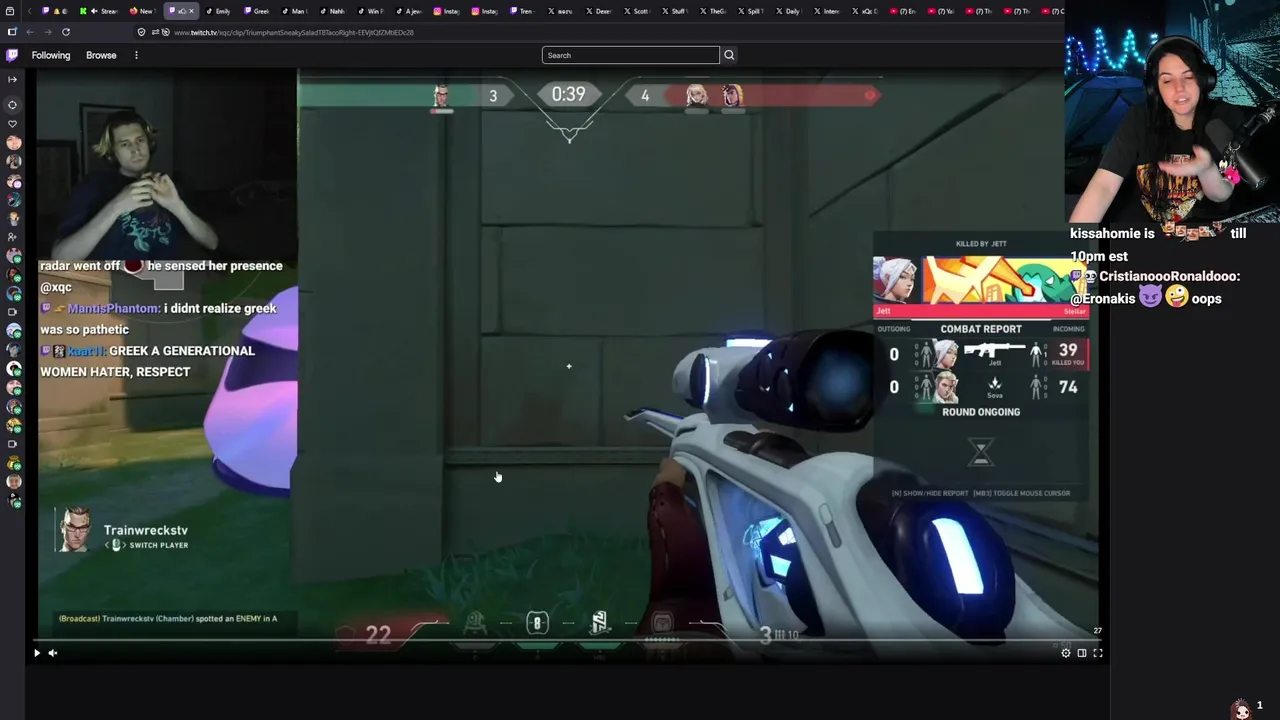Expand the left channel sidebar arrow
The height and width of the screenshot is (720, 1280).
pos(12,79)
